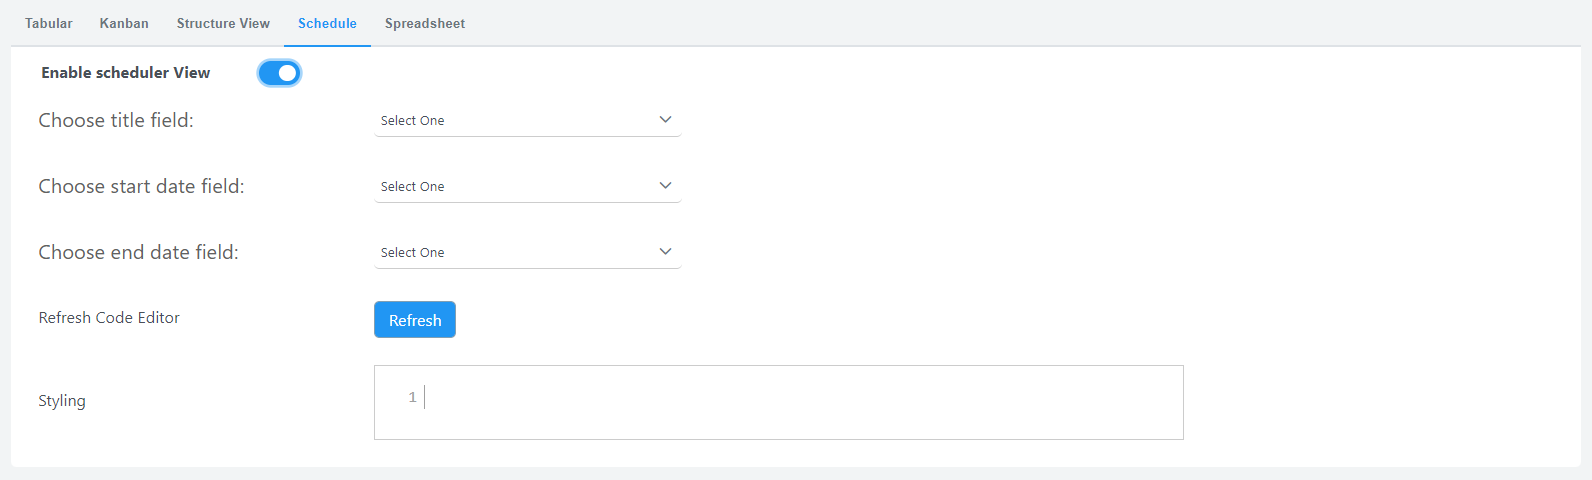Image resolution: width=1592 pixels, height=480 pixels.
Task: Go to the Structure View tab
Action: click(223, 23)
